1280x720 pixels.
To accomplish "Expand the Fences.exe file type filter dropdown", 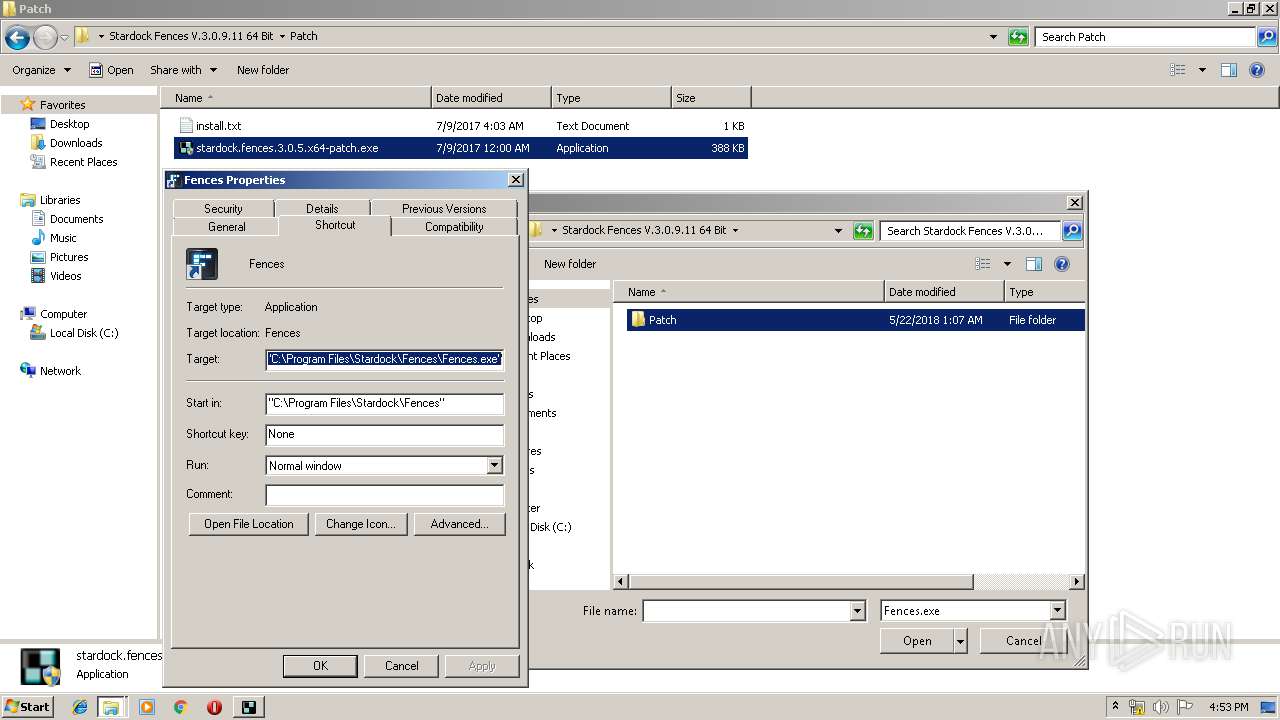I will [x=1057, y=611].
